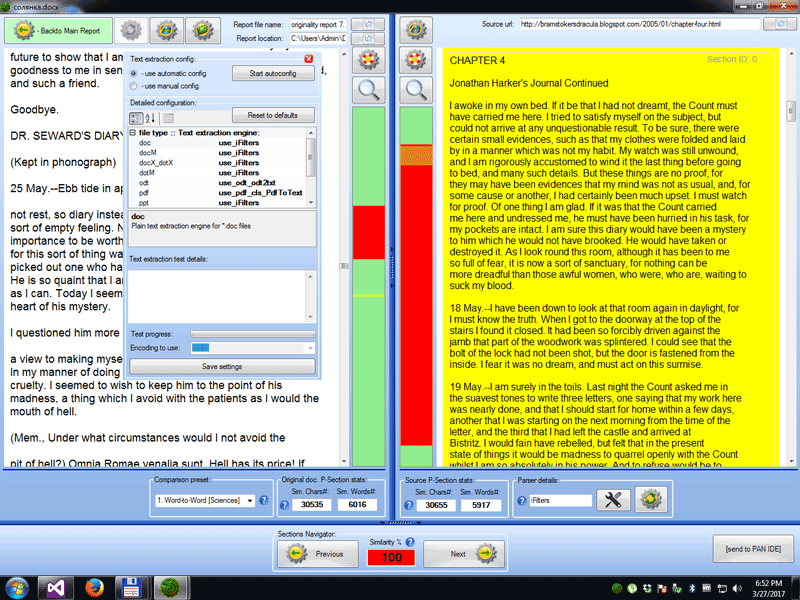This screenshot has width=800, height=600.
Task: Click the Start autoconfig button
Action: [x=273, y=73]
